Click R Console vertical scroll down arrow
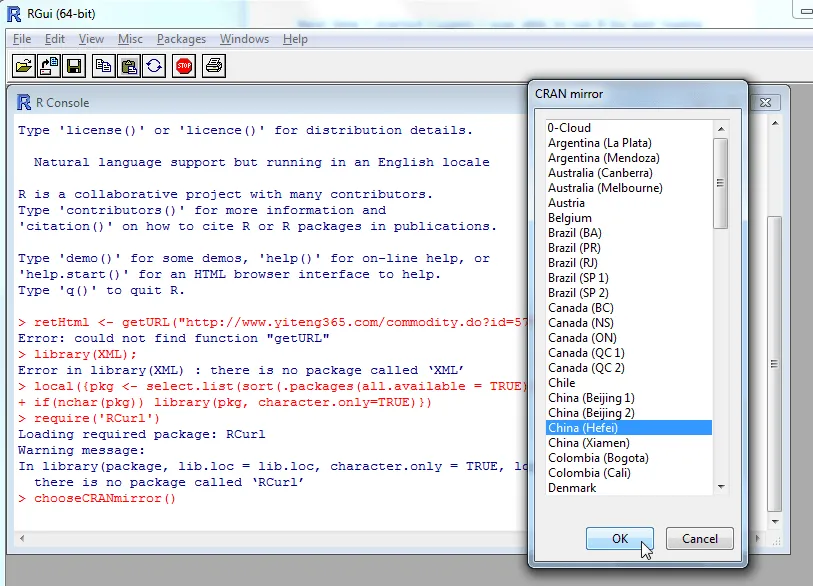This screenshot has width=813, height=586. click(775, 522)
